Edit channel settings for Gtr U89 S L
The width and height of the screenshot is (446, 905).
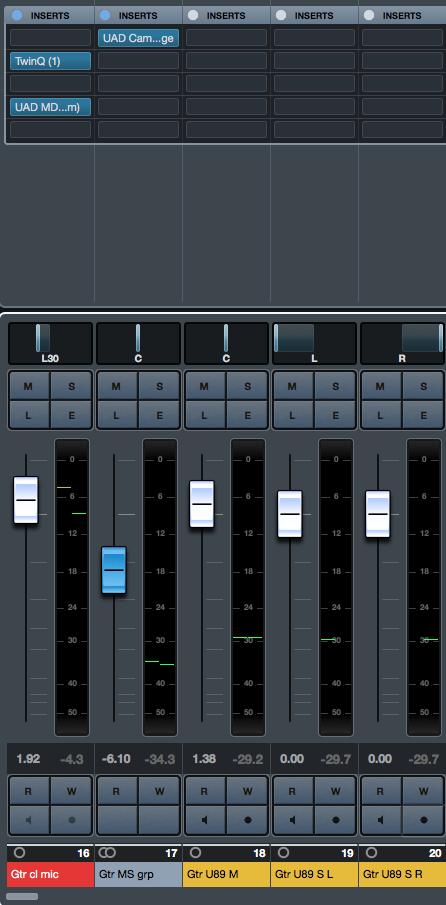(335, 415)
